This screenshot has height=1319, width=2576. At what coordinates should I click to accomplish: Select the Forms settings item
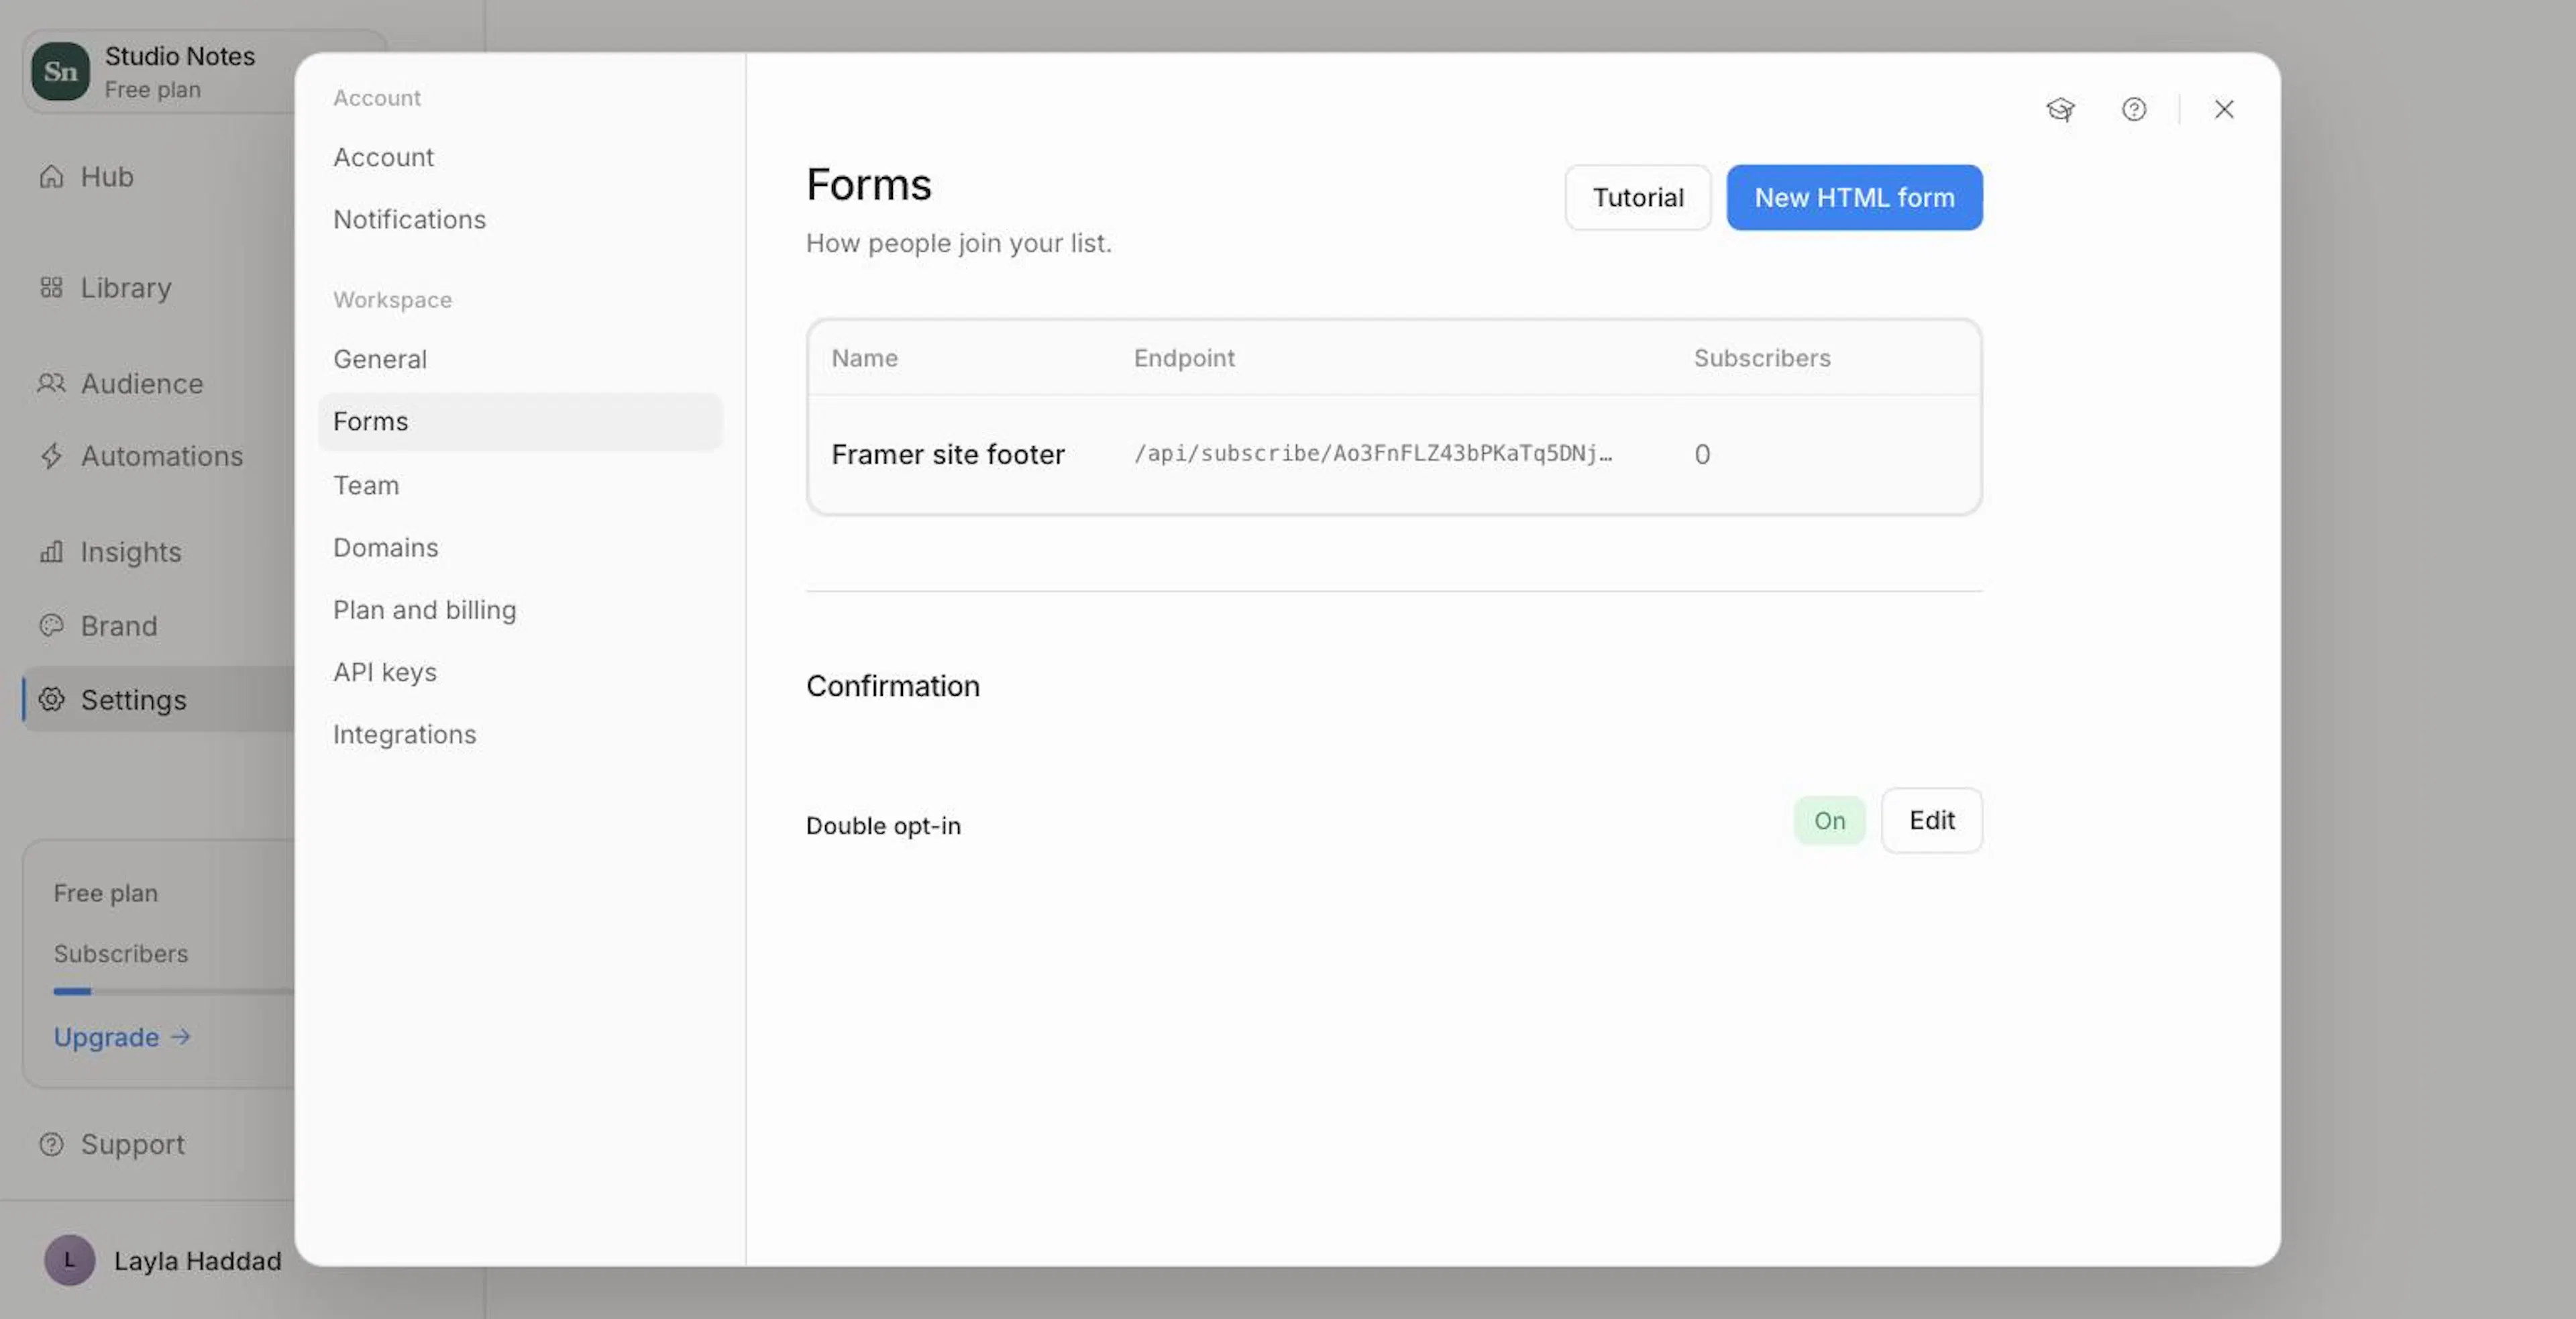tap(520, 421)
